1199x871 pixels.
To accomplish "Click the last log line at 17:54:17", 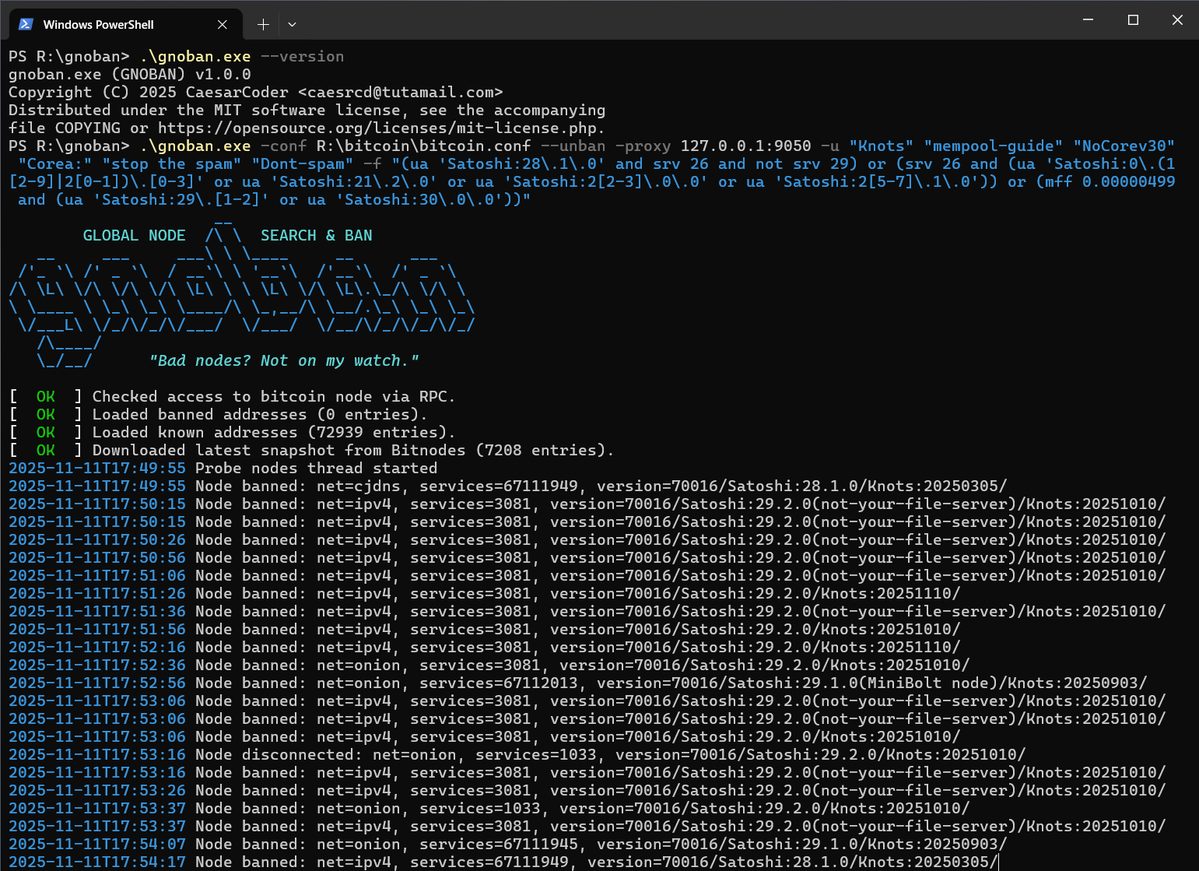I will point(503,862).
